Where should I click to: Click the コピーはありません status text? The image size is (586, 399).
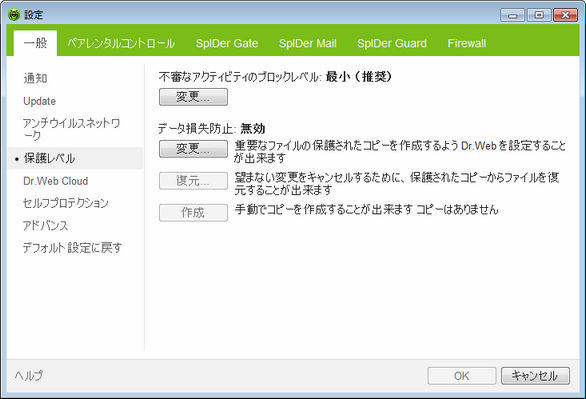457,210
